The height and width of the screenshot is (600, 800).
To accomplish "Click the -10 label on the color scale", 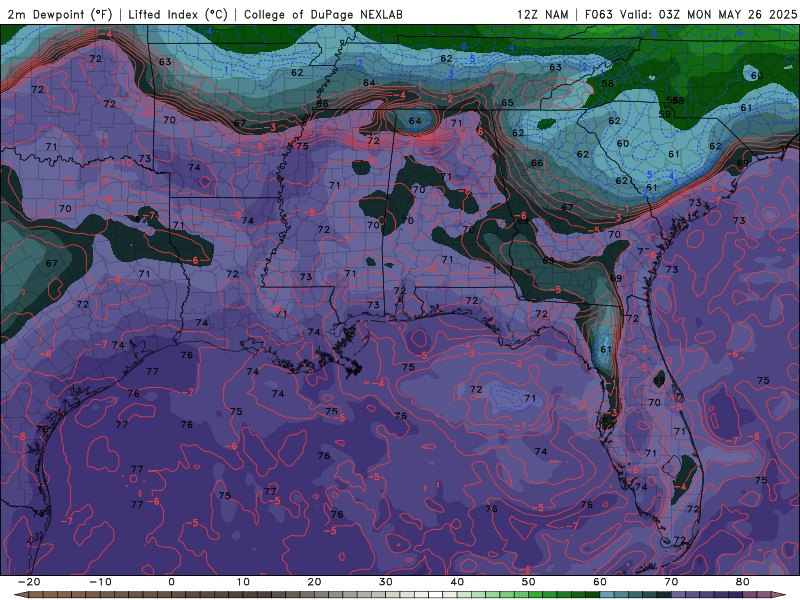I will [100, 582].
